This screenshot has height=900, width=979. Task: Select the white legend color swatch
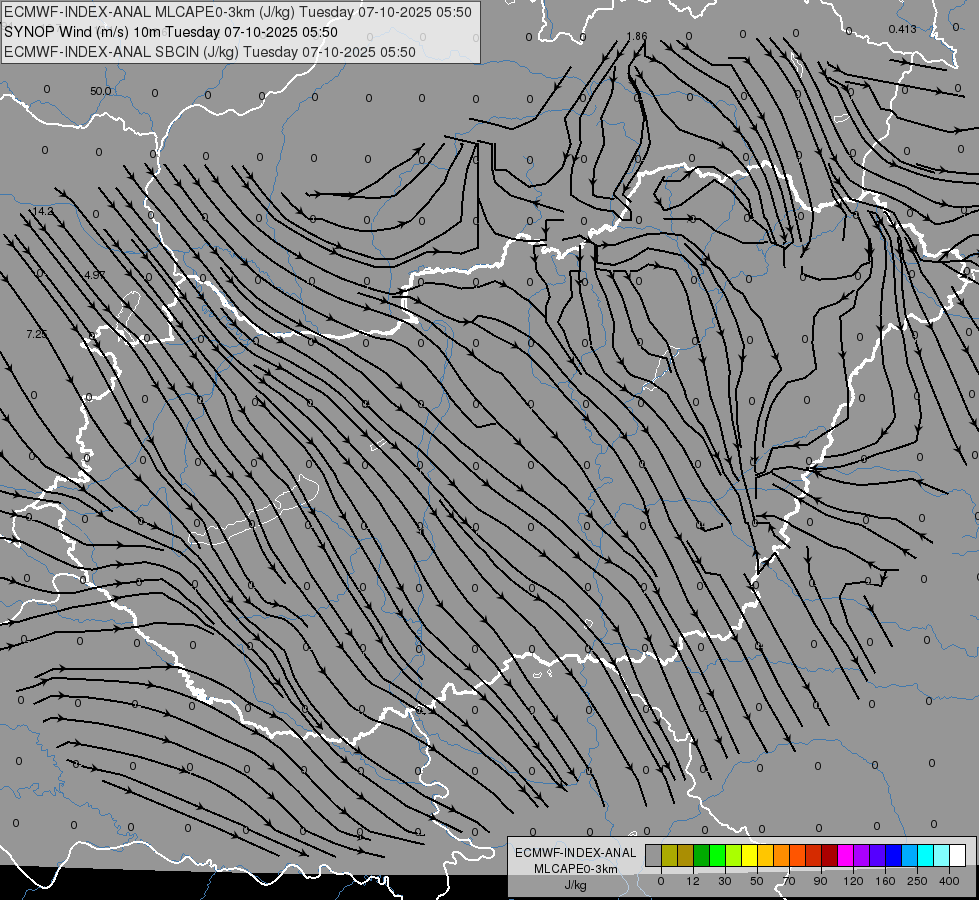click(958, 855)
